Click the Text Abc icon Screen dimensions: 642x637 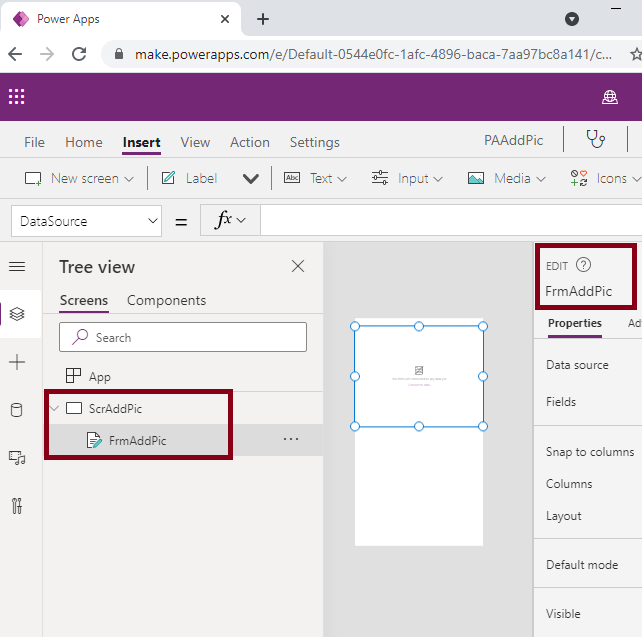pyautogui.click(x=292, y=178)
